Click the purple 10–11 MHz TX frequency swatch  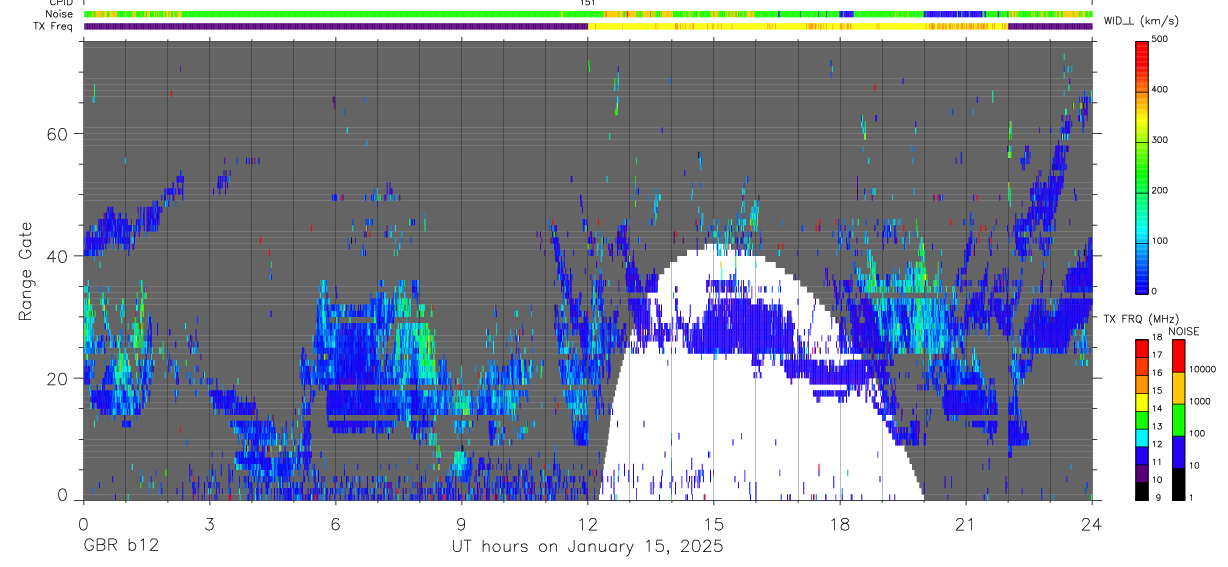[1142, 473]
